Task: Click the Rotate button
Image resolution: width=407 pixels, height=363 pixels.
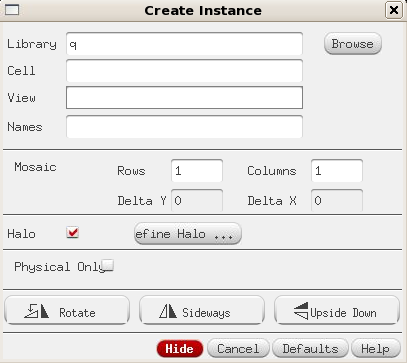Action: coord(67,310)
